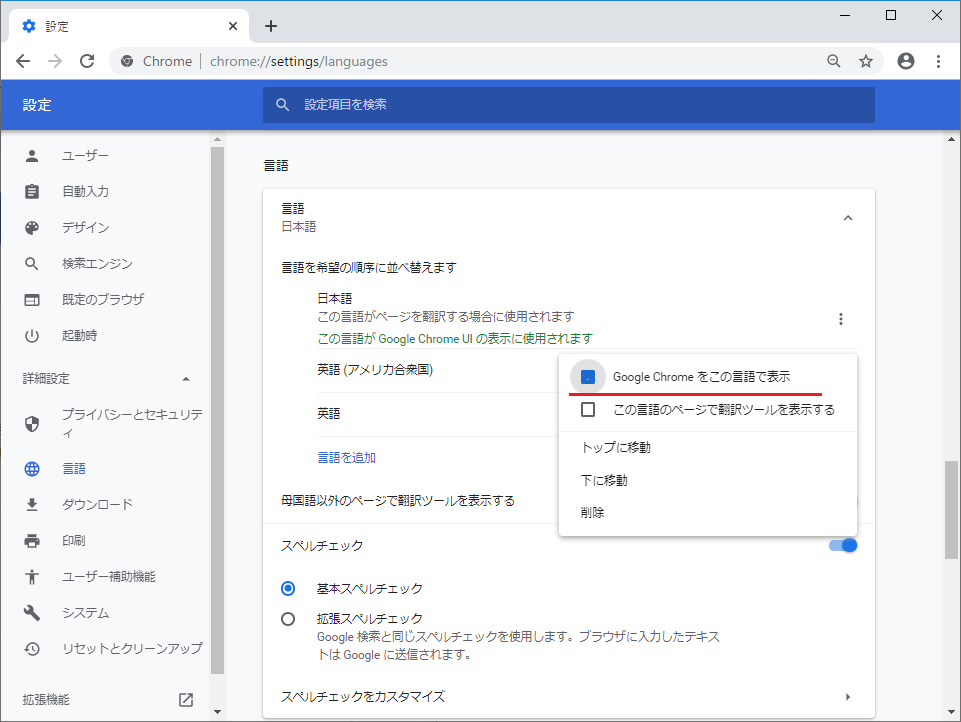Click the 拡張機能 external link icon
Viewport: 961px width, 722px height.
coord(186,700)
